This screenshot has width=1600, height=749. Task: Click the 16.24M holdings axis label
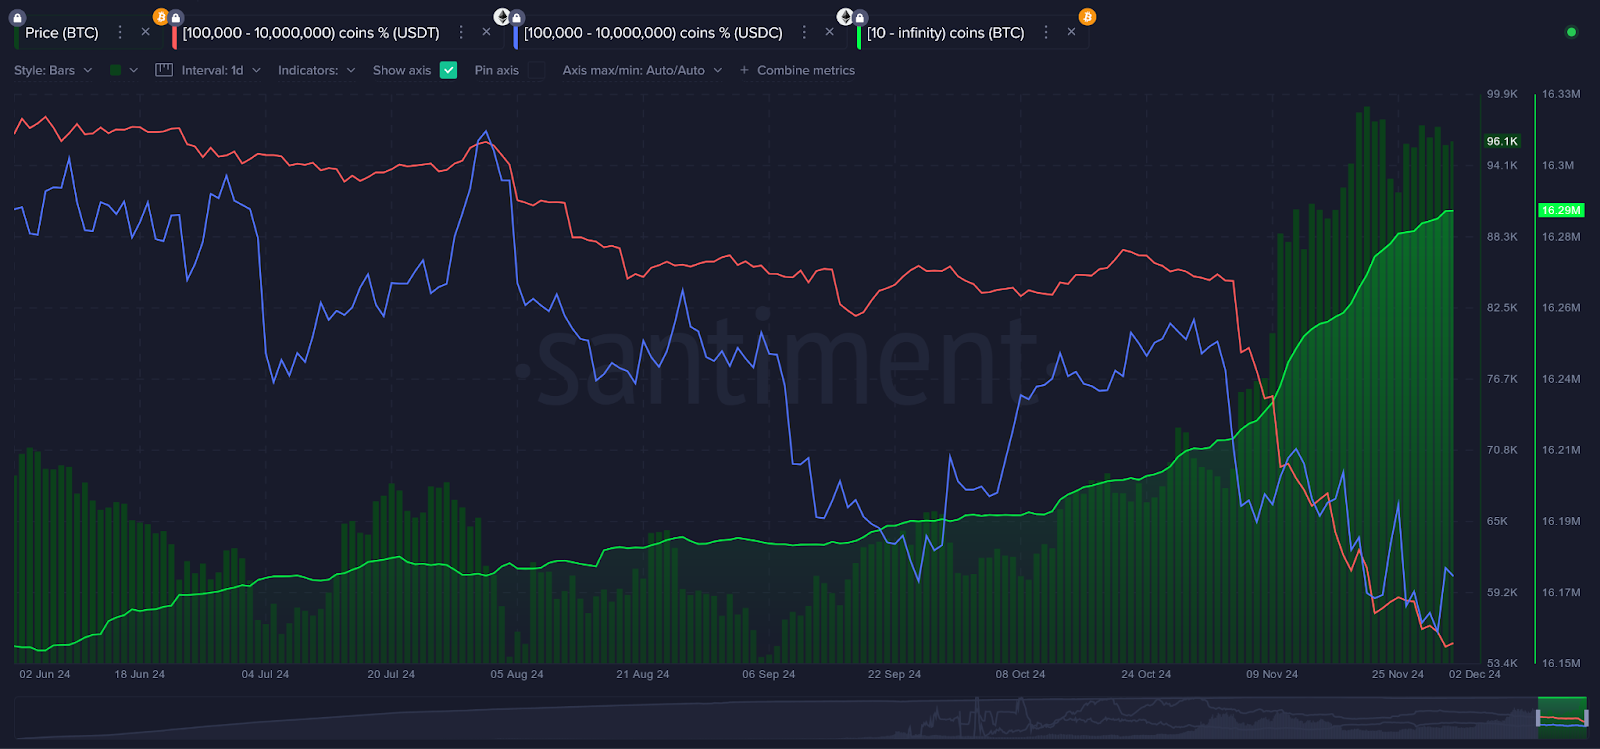1561,379
